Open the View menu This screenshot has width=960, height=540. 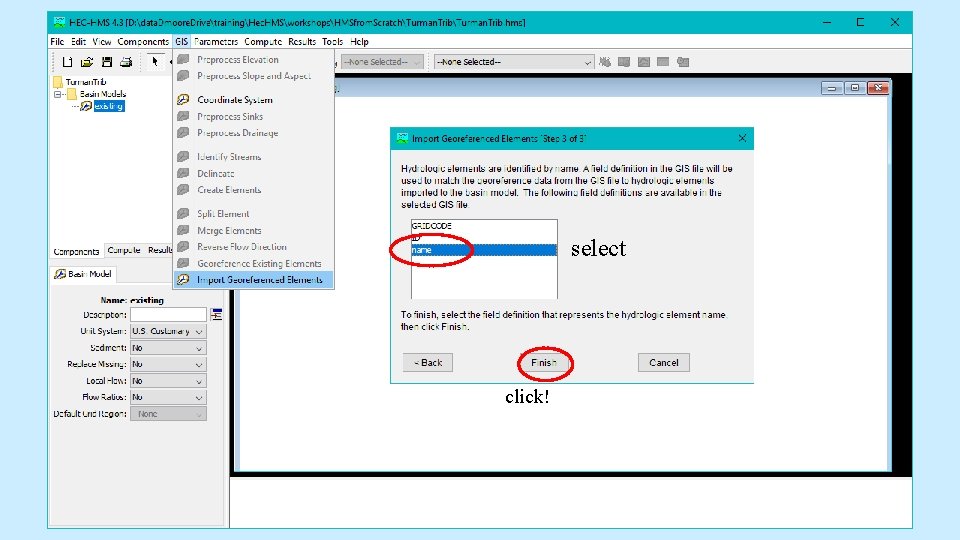102,42
